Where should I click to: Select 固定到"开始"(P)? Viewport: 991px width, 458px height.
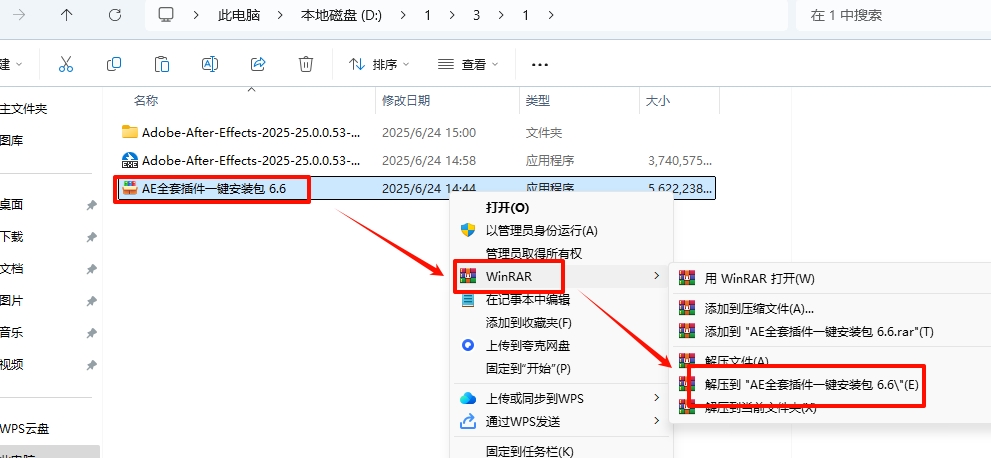(528, 368)
